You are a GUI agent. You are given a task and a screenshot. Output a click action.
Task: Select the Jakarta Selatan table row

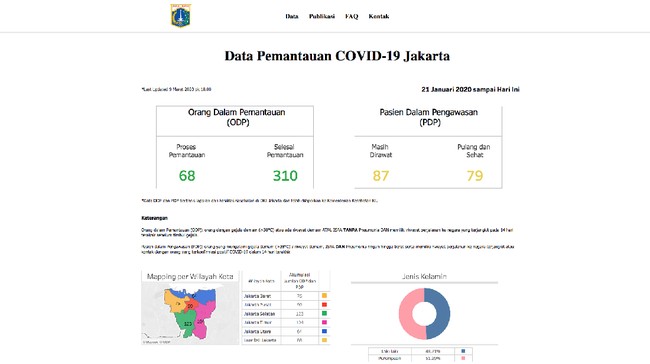coord(286,314)
